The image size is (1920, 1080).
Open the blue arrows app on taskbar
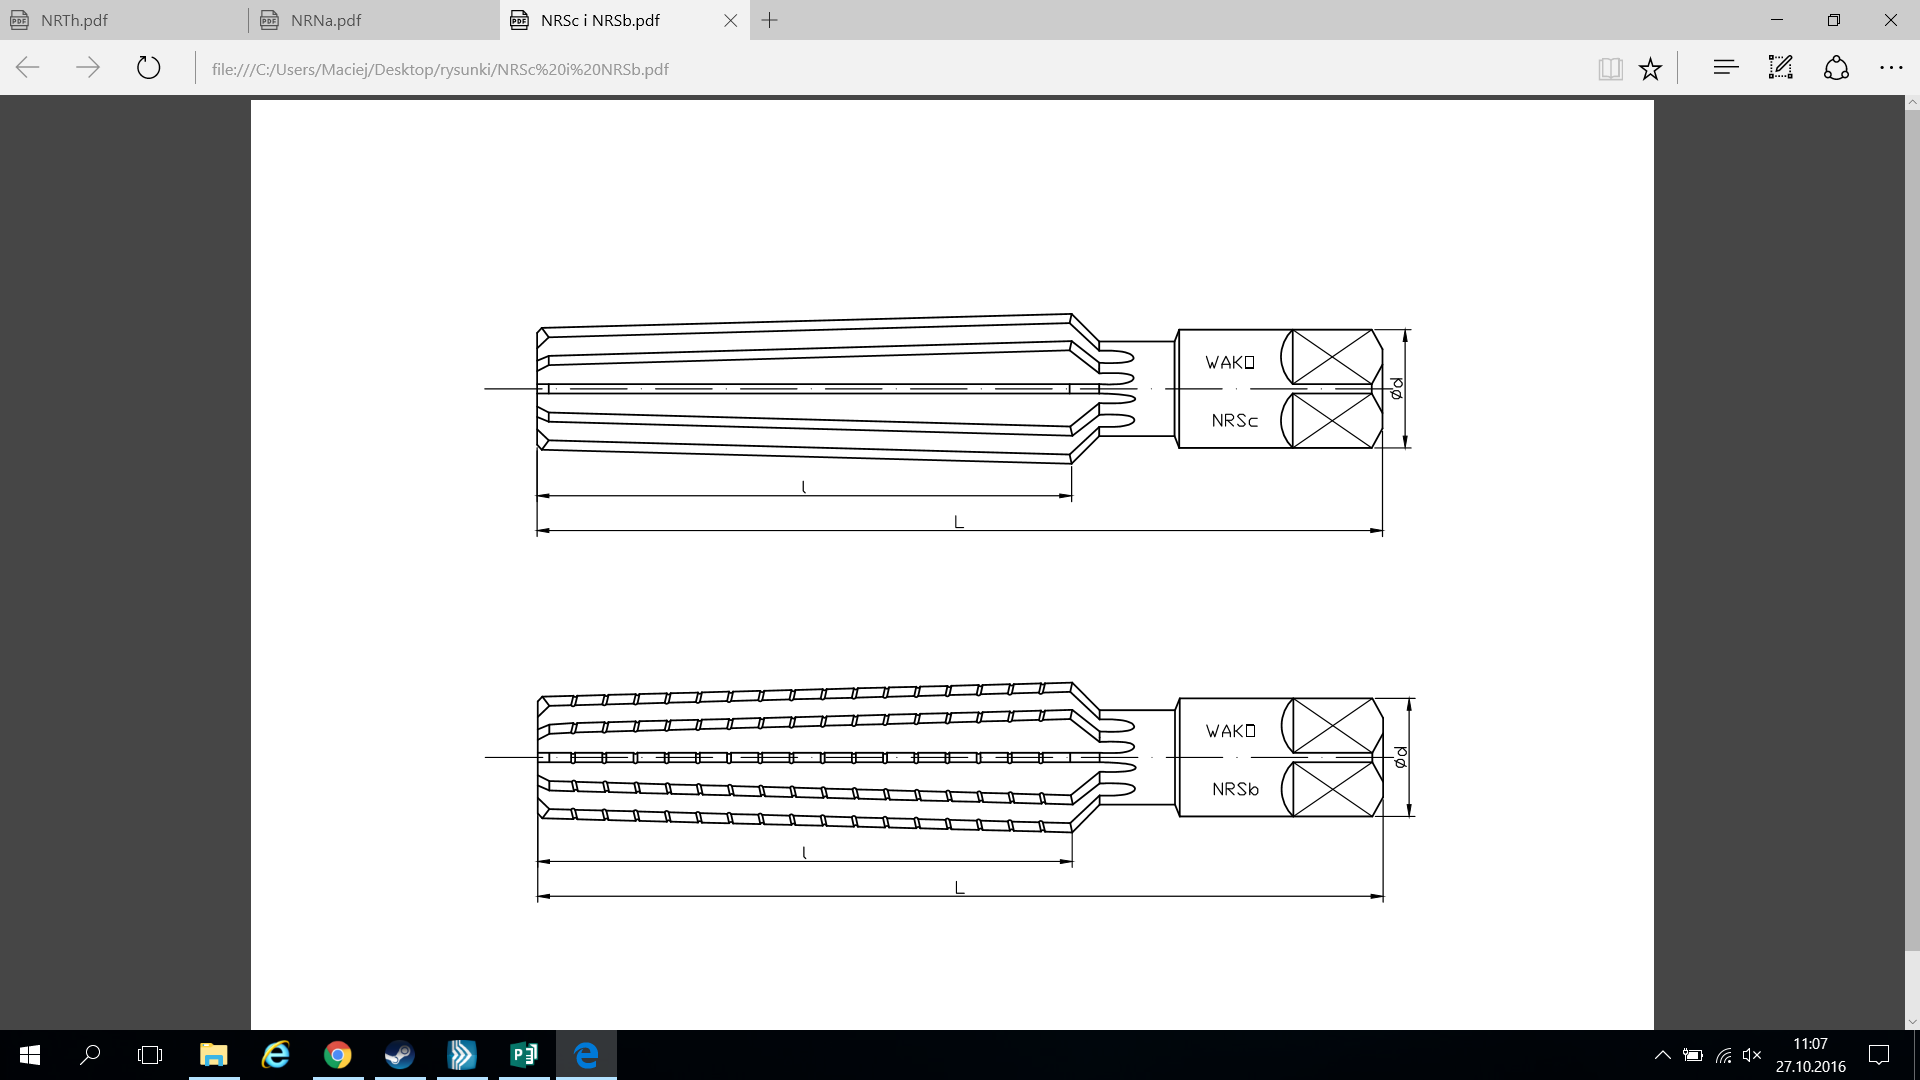(462, 1055)
